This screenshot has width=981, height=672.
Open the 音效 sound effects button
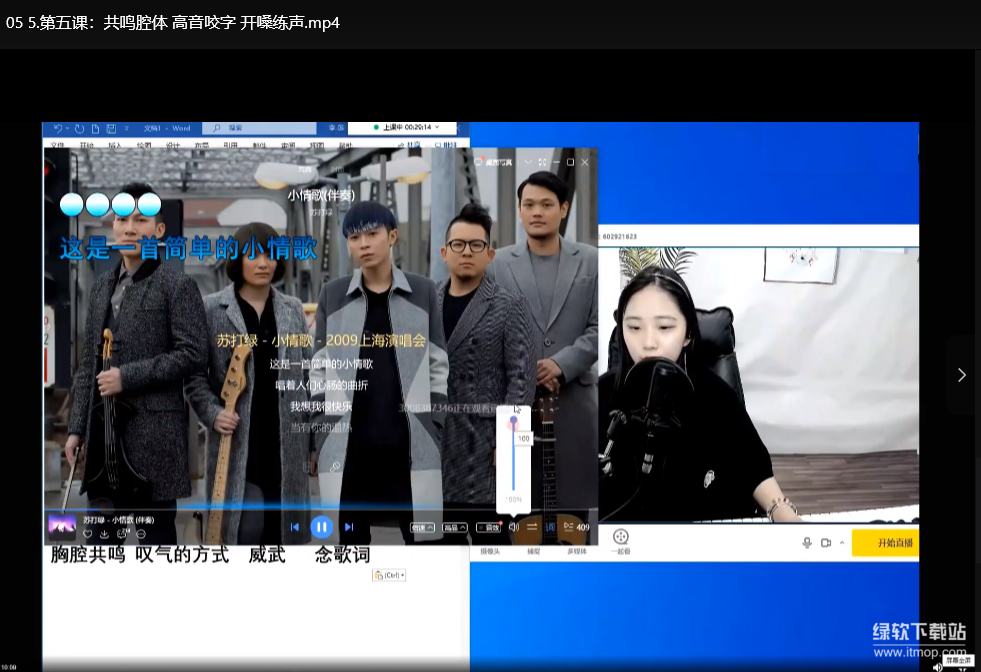[489, 527]
